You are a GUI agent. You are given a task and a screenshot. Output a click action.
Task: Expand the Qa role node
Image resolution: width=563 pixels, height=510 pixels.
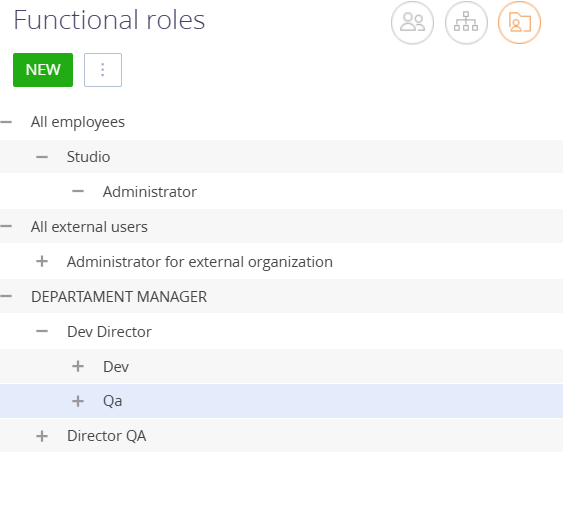(78, 401)
